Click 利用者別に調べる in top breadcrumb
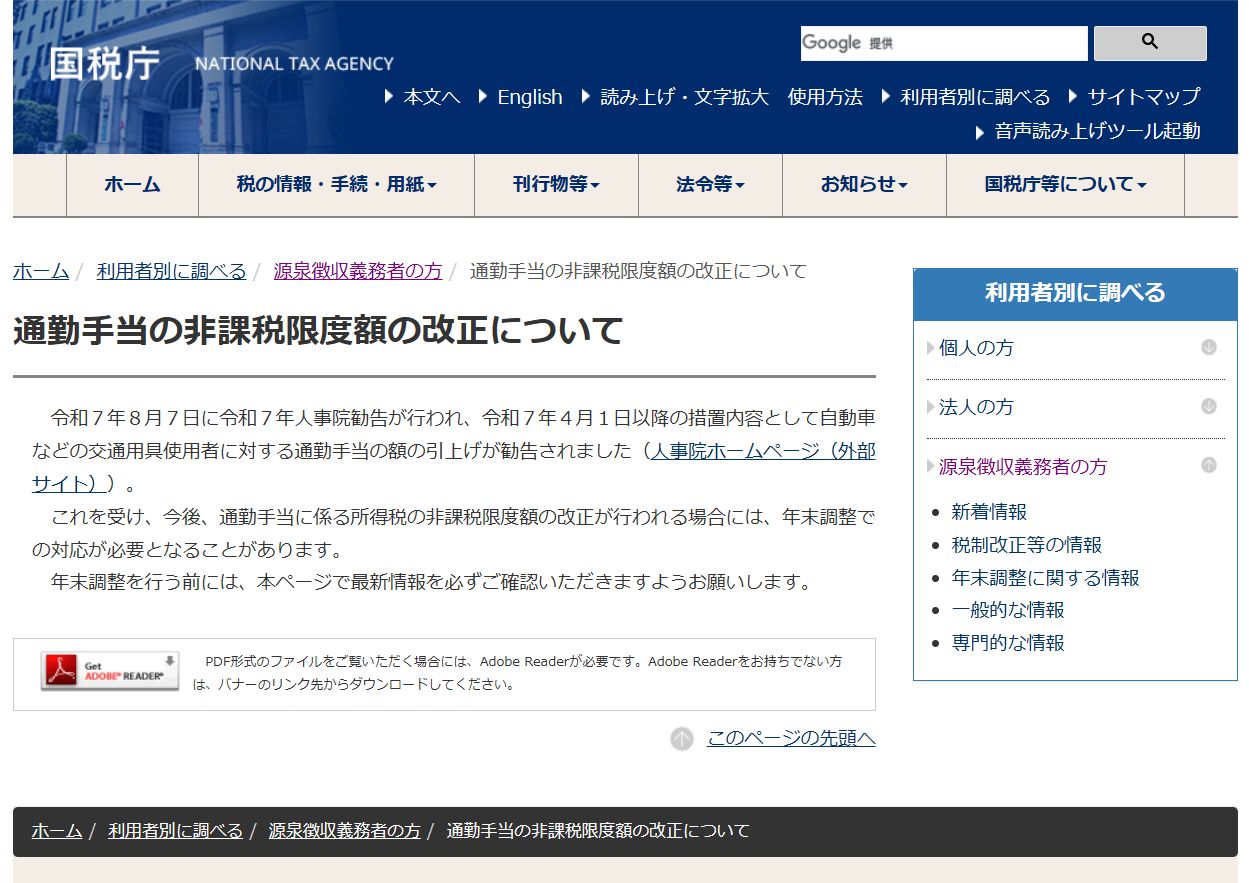The width and height of the screenshot is (1249, 883). click(171, 271)
